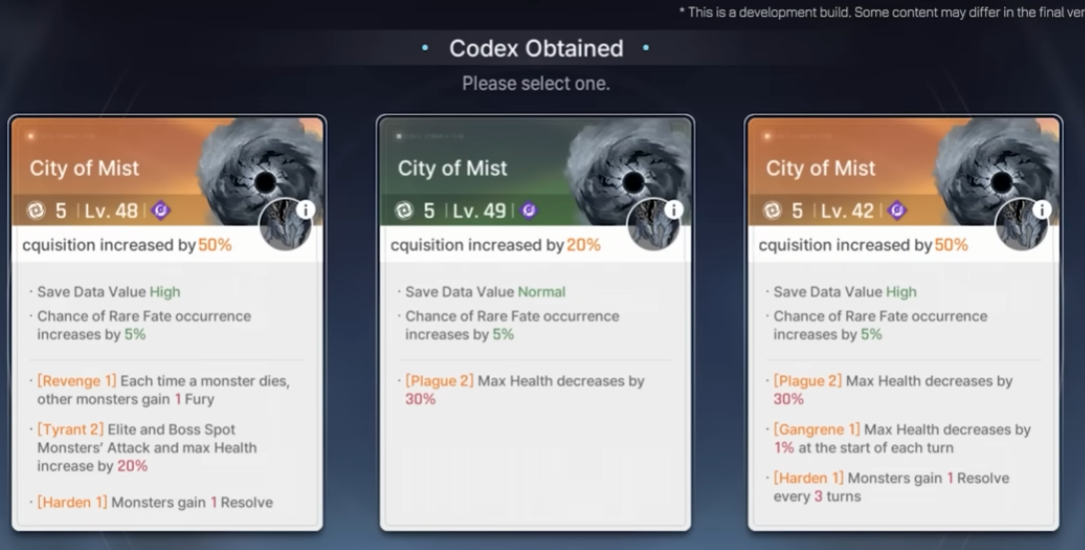The height and width of the screenshot is (550, 1085).
Task: Click spiral tier icon on Lv. 48 card
Action: (x=36, y=210)
